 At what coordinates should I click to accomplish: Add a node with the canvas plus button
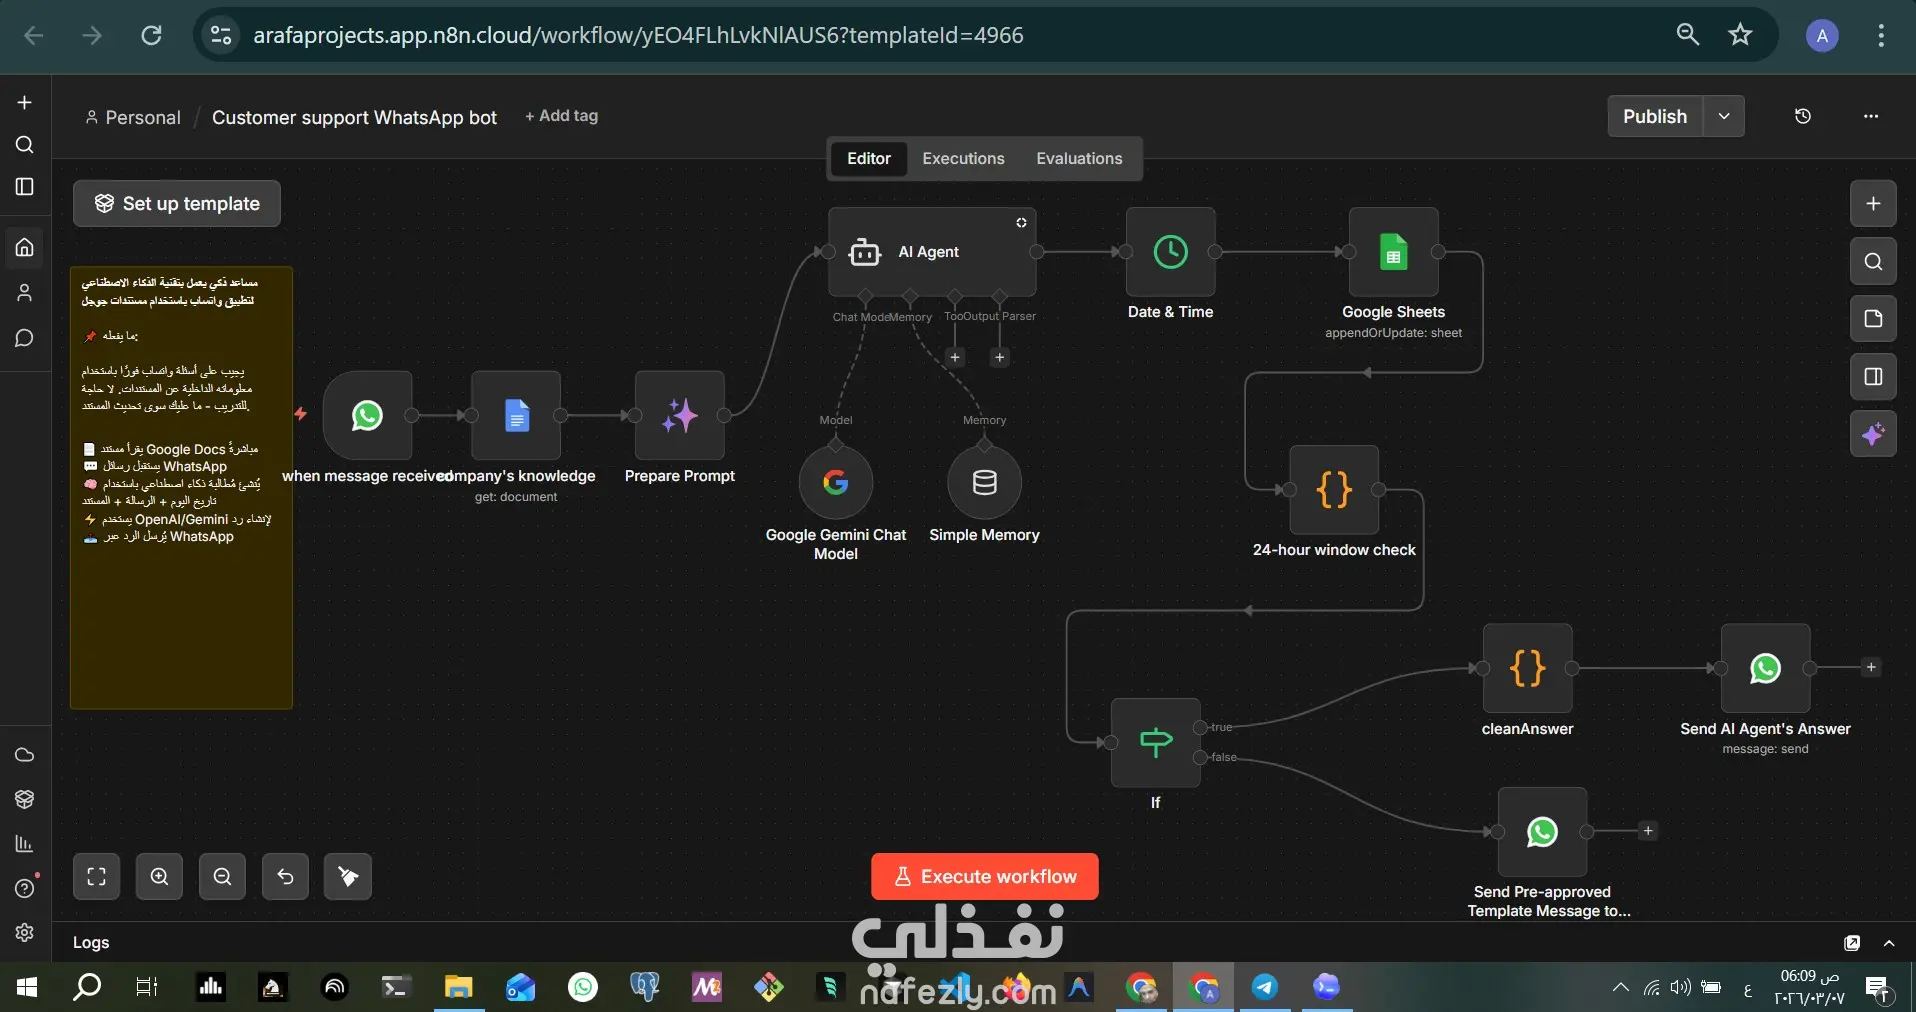click(1874, 204)
